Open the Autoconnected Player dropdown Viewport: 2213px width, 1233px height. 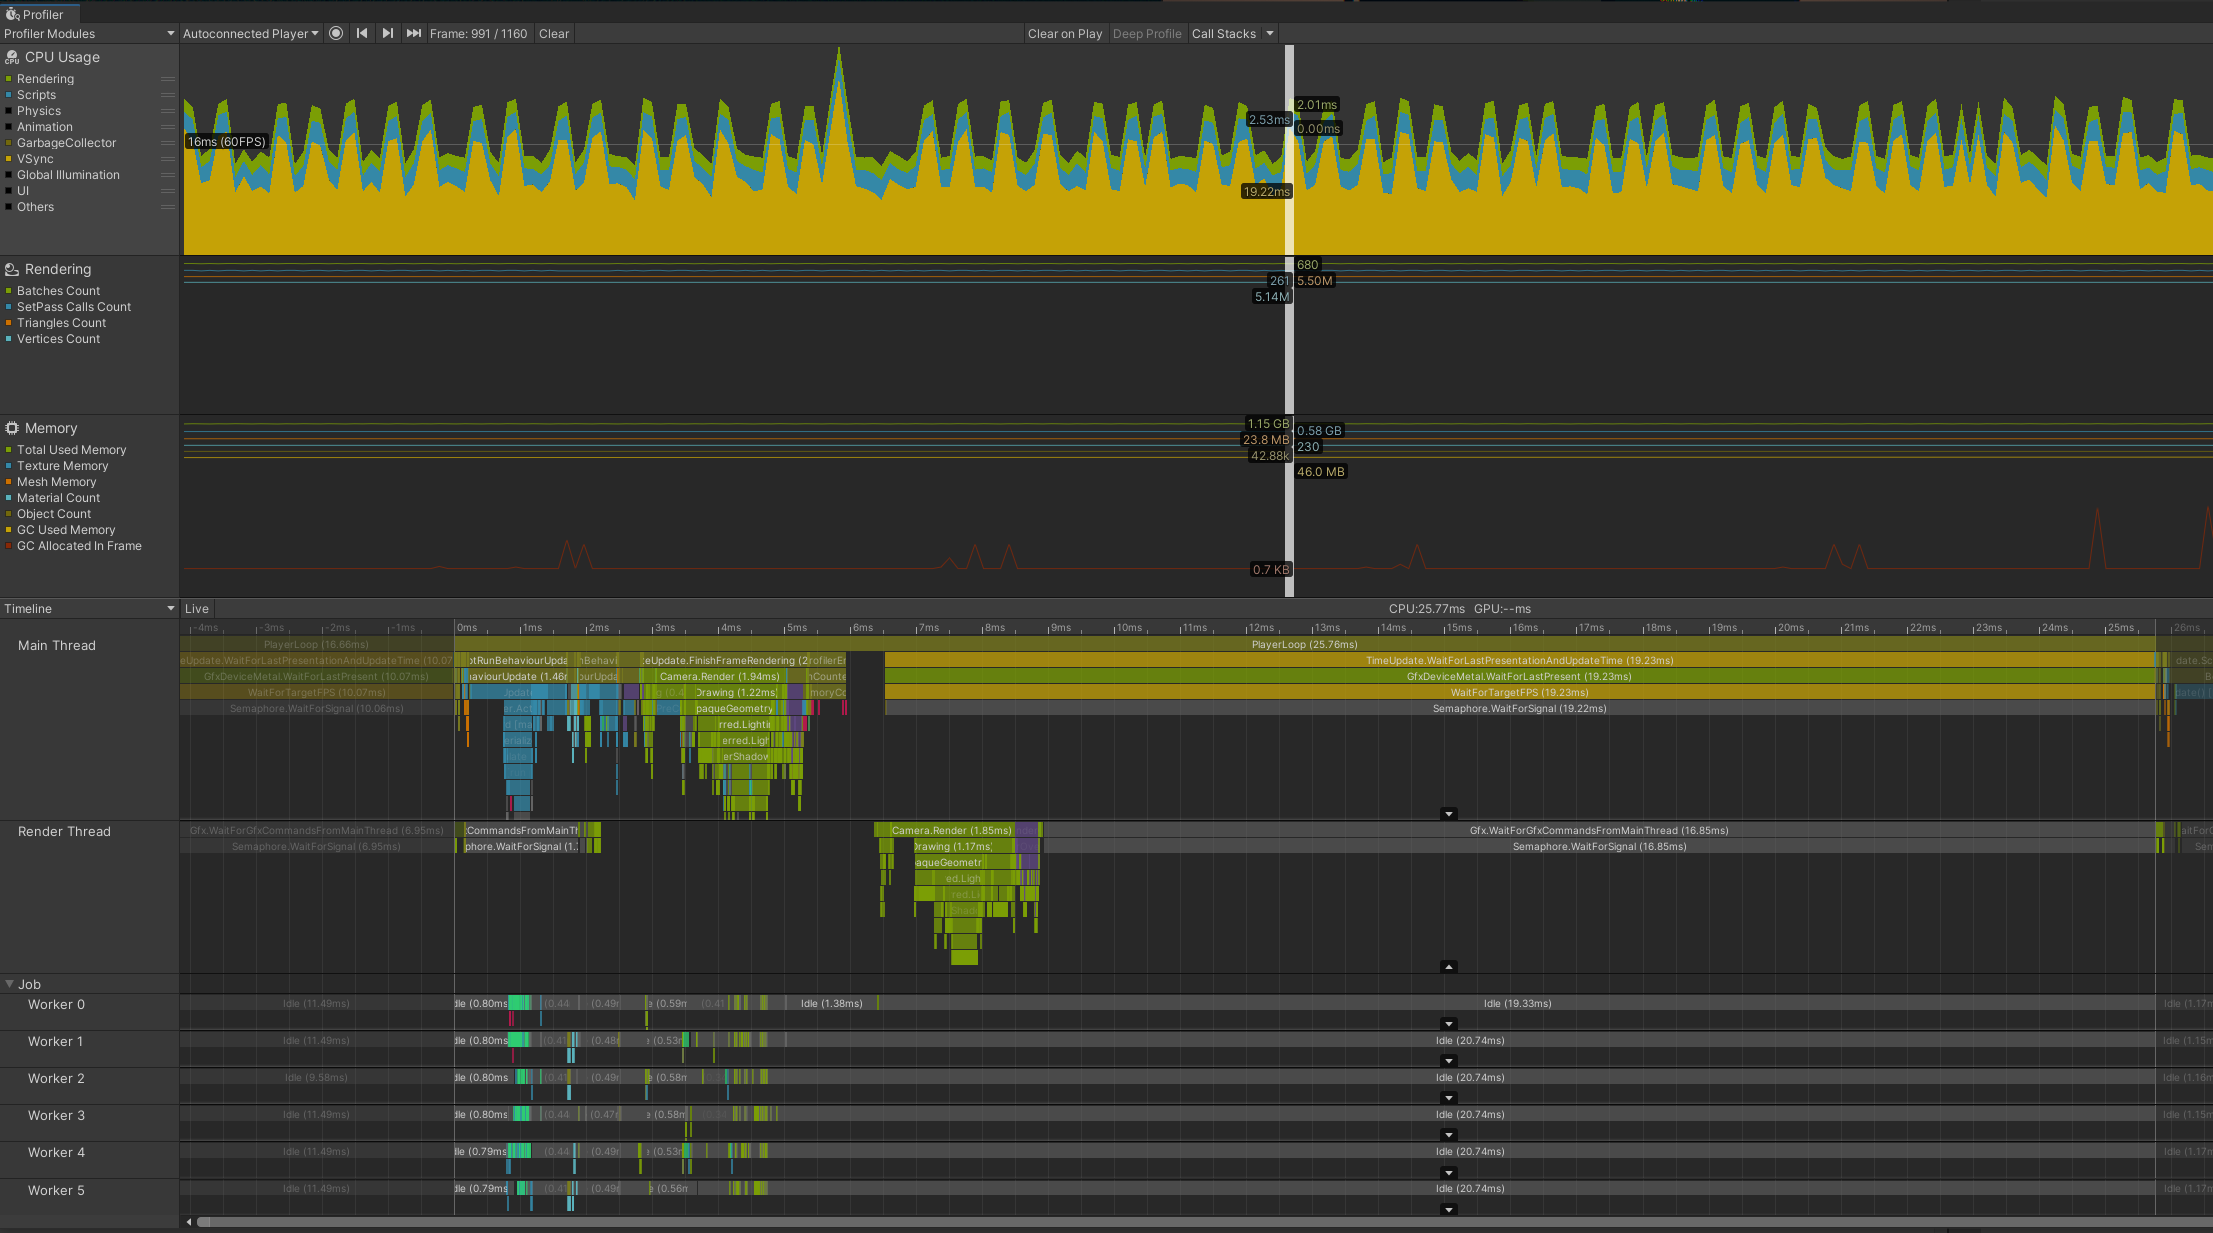tap(250, 33)
